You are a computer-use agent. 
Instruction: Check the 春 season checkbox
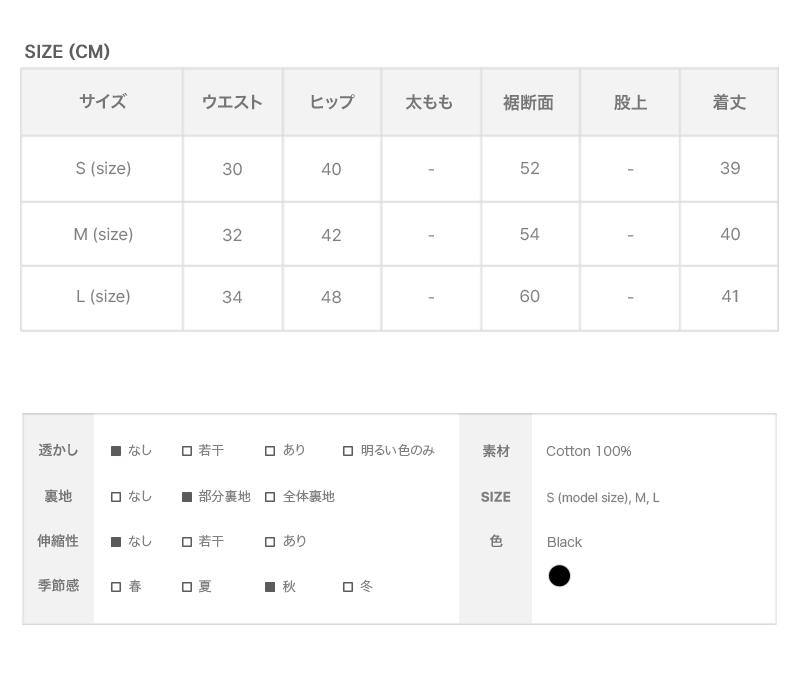coord(116,587)
